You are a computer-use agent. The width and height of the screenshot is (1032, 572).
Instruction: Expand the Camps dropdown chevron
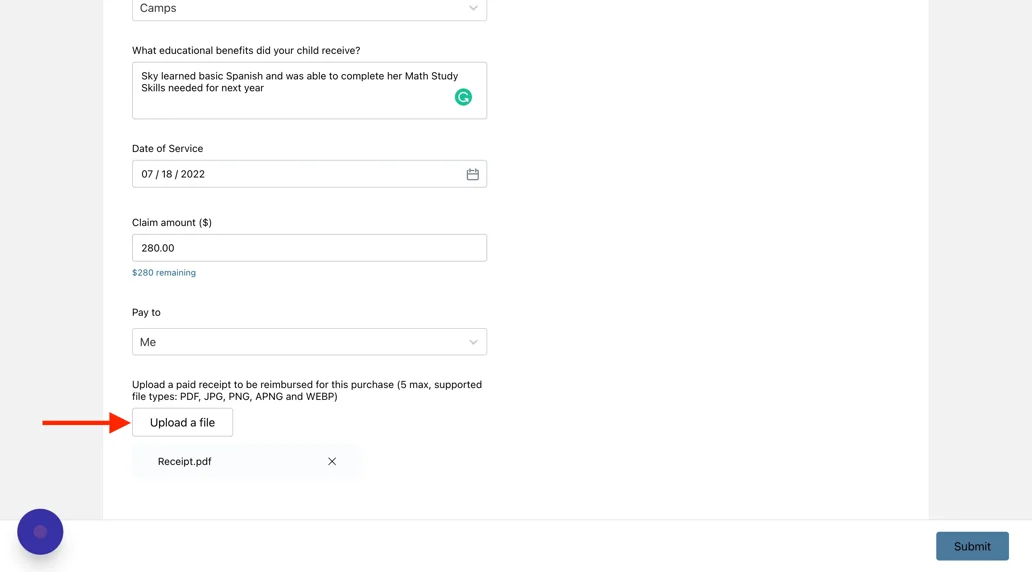[473, 8]
